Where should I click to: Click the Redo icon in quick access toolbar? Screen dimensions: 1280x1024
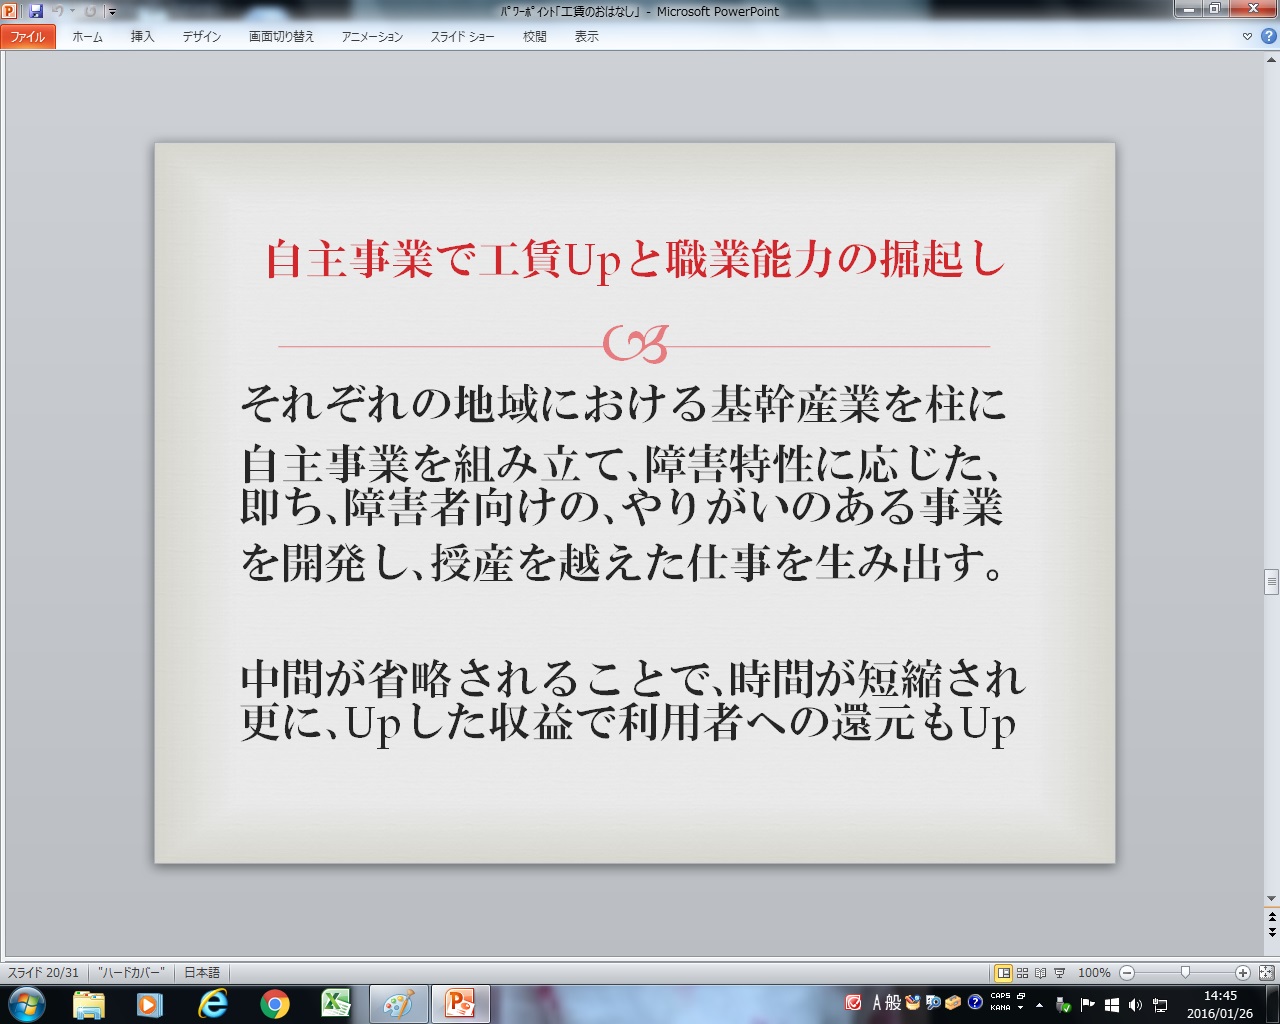[x=90, y=11]
